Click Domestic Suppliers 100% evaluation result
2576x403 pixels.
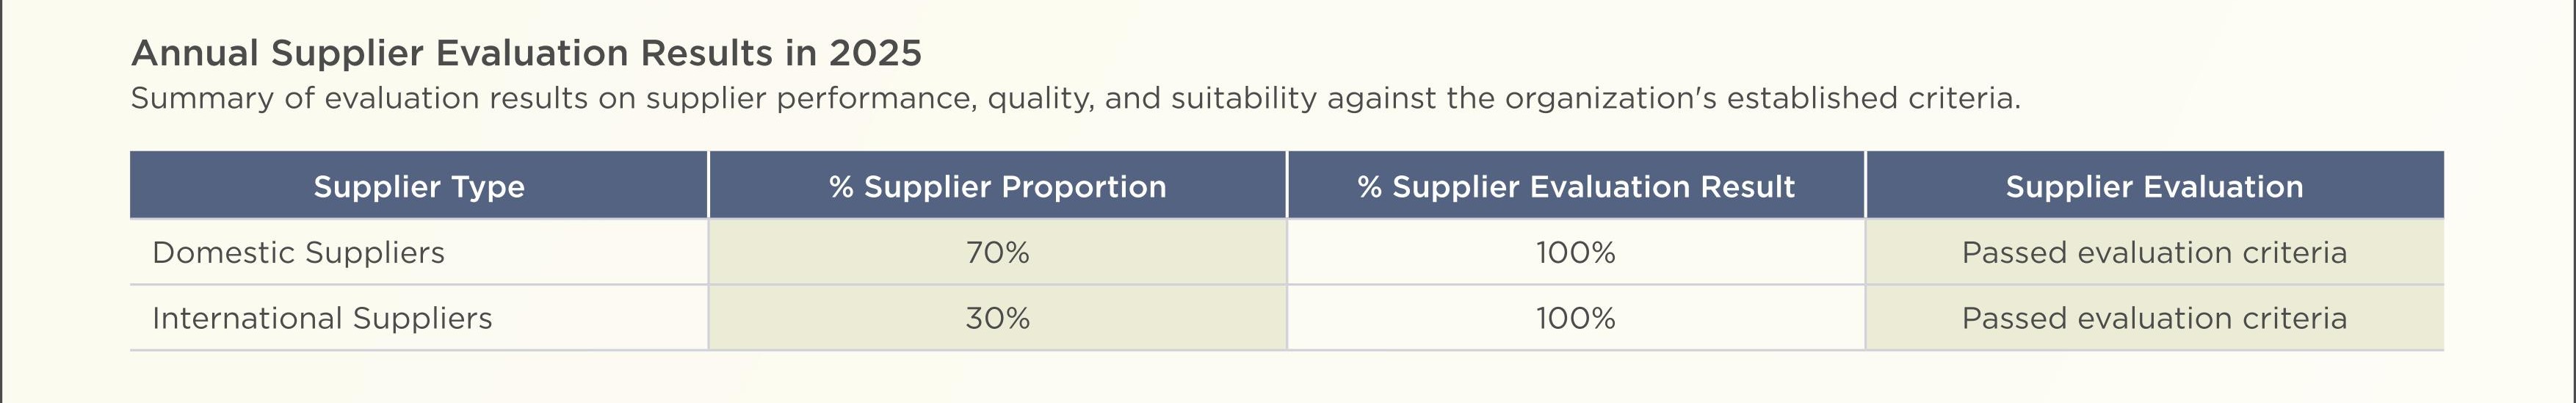pyautogui.click(x=1576, y=252)
